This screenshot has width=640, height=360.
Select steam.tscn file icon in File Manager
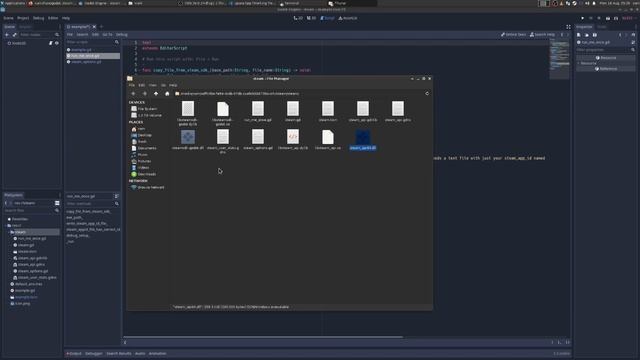pyautogui.click(x=328, y=109)
